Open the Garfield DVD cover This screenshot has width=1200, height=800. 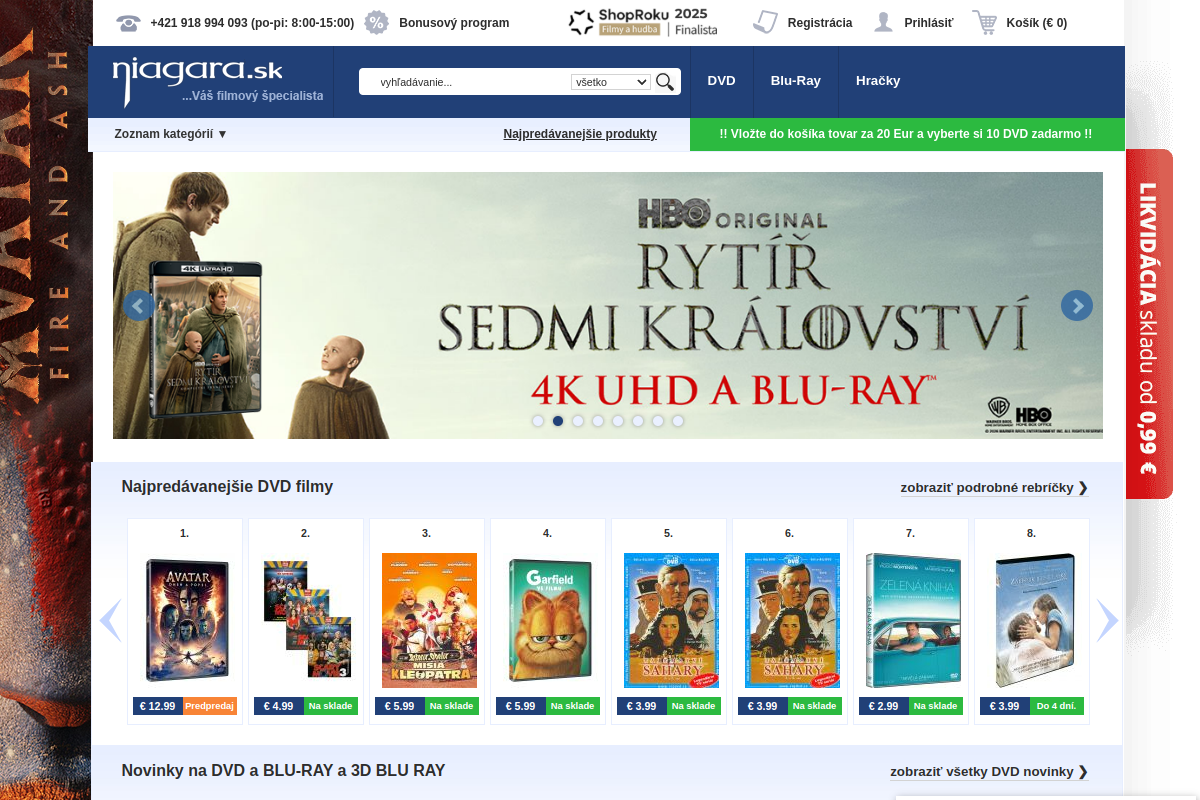pyautogui.click(x=550, y=620)
